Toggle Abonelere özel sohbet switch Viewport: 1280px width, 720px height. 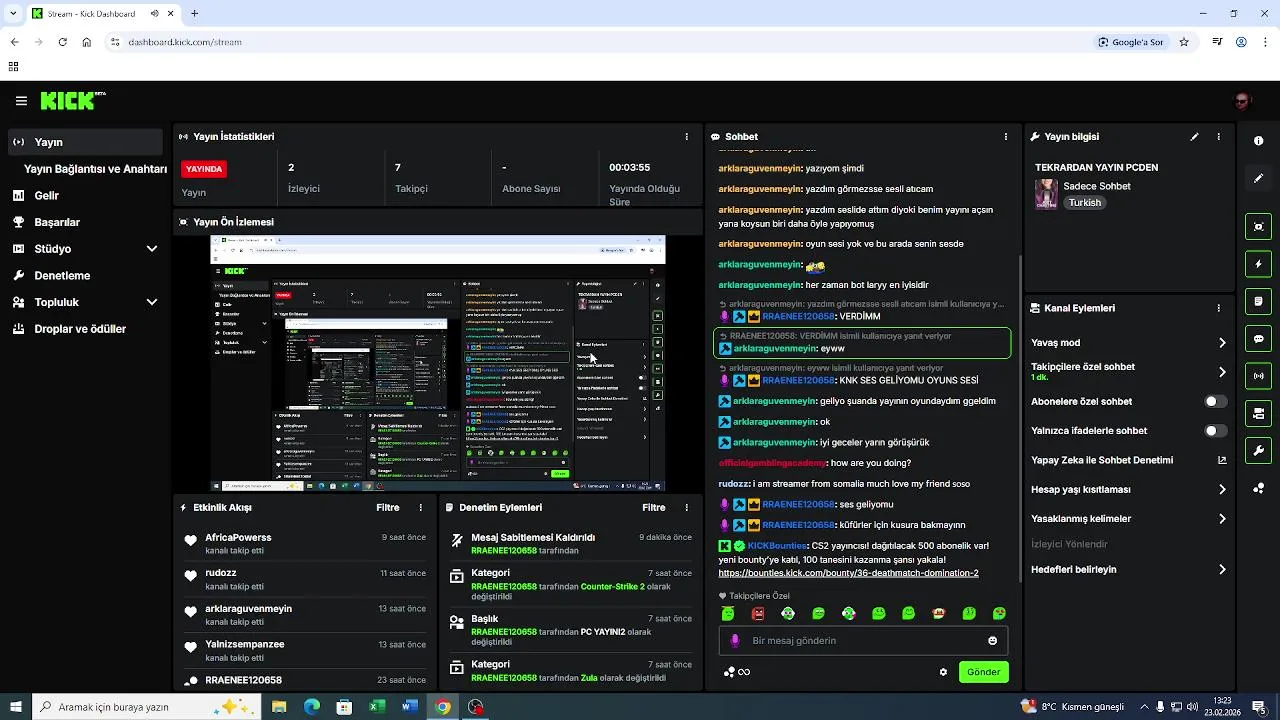[x=1216, y=401]
